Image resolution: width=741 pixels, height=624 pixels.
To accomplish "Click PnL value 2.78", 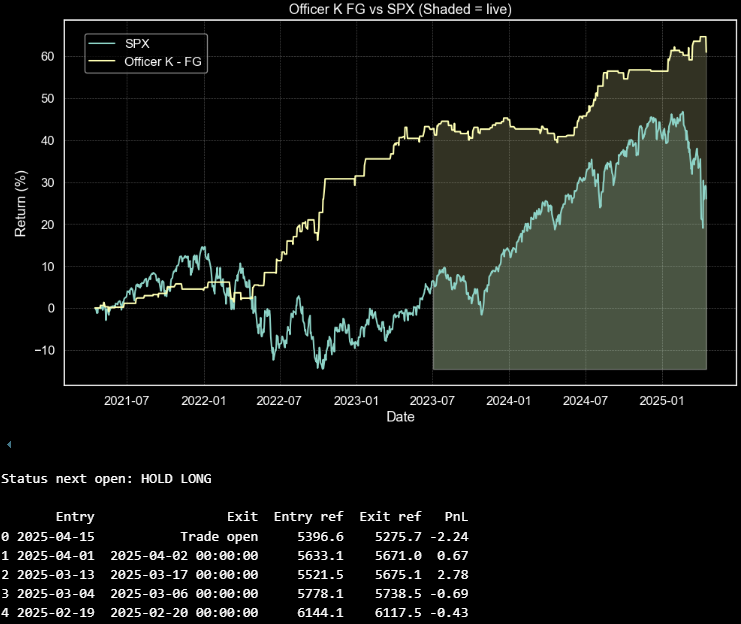I will (x=453, y=575).
